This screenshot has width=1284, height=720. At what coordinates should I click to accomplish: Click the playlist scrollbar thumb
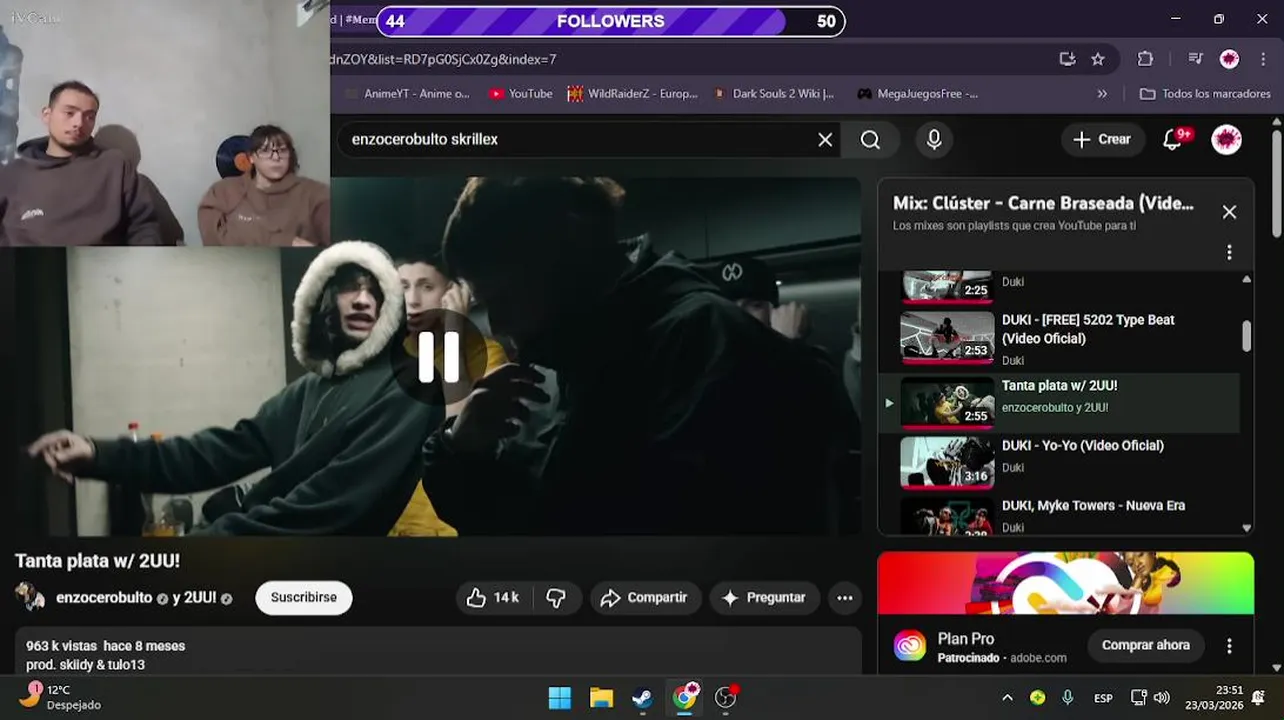click(x=1246, y=336)
